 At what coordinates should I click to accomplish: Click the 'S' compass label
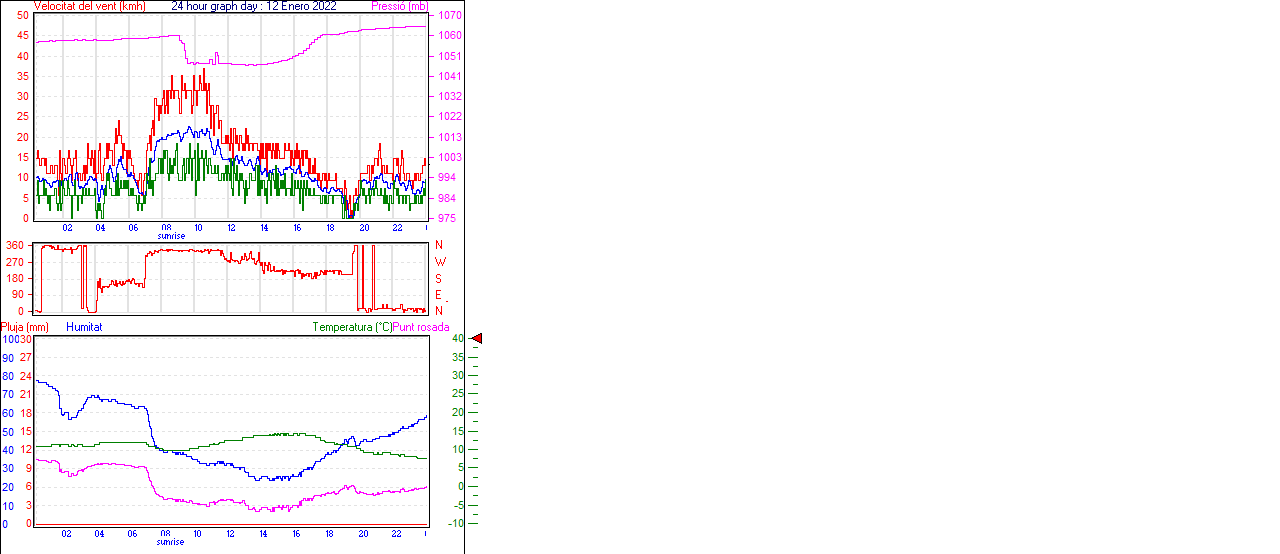pyautogui.click(x=439, y=278)
